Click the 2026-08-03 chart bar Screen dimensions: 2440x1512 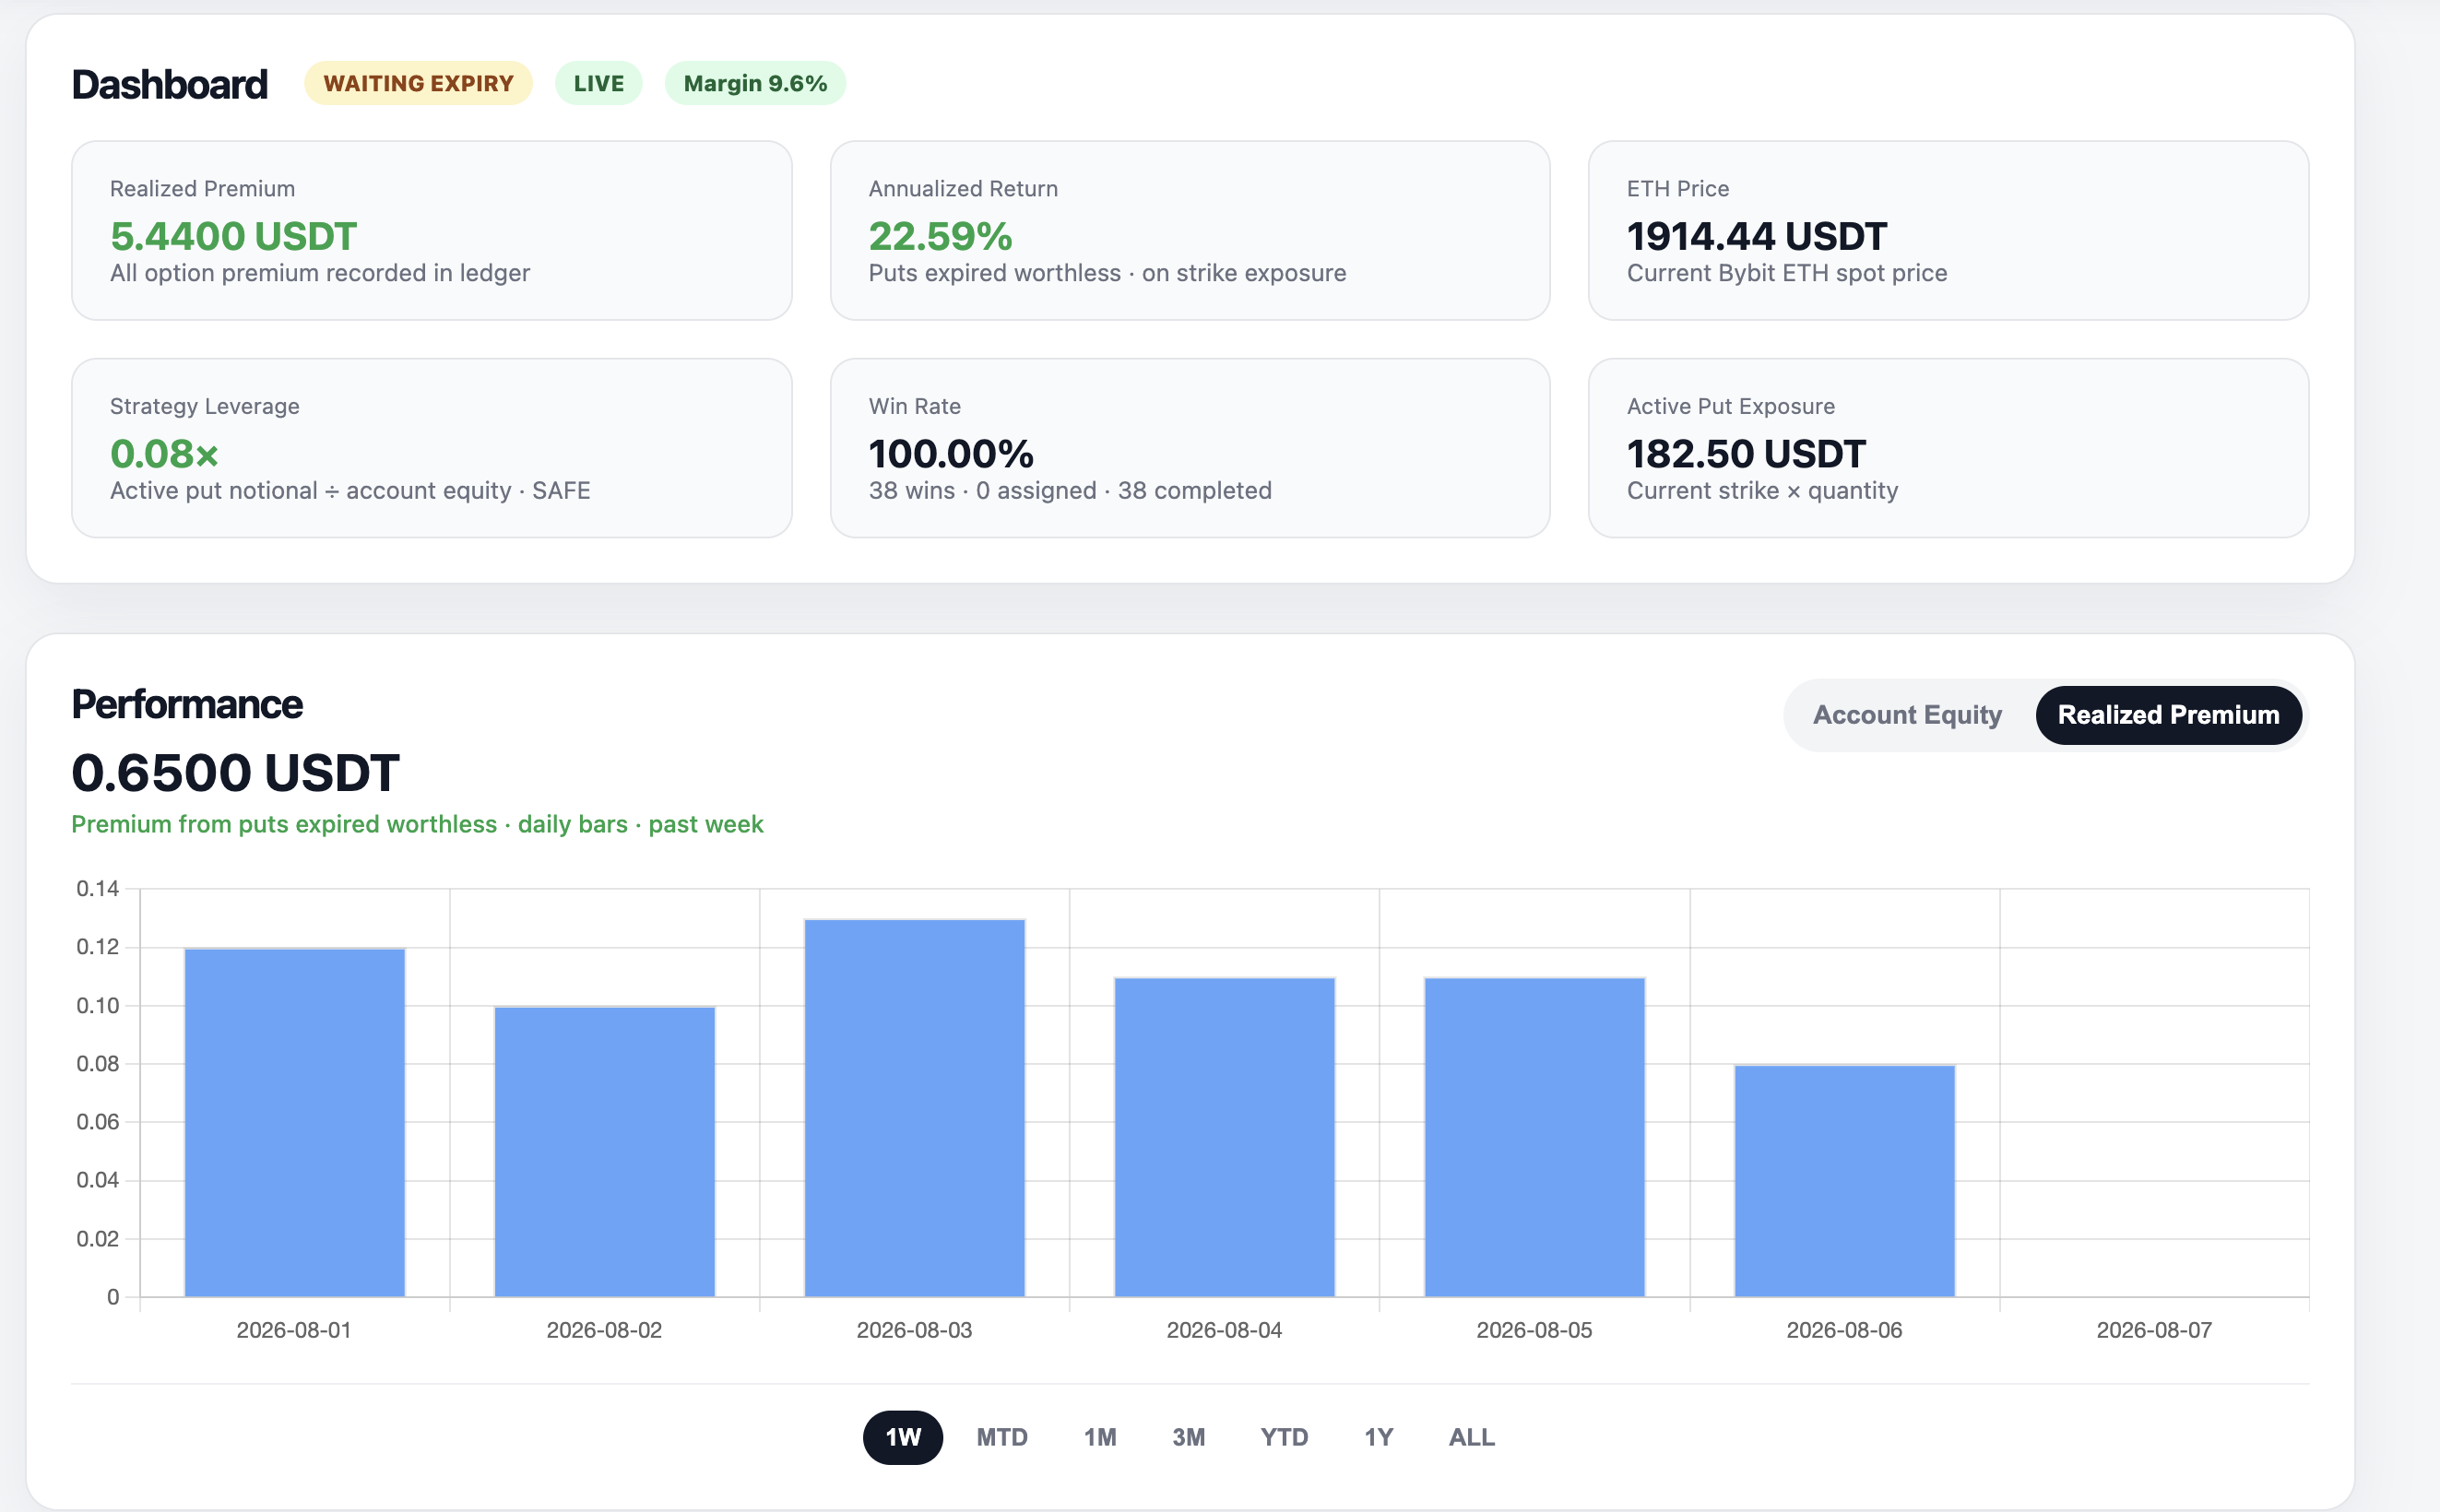[x=914, y=1108]
